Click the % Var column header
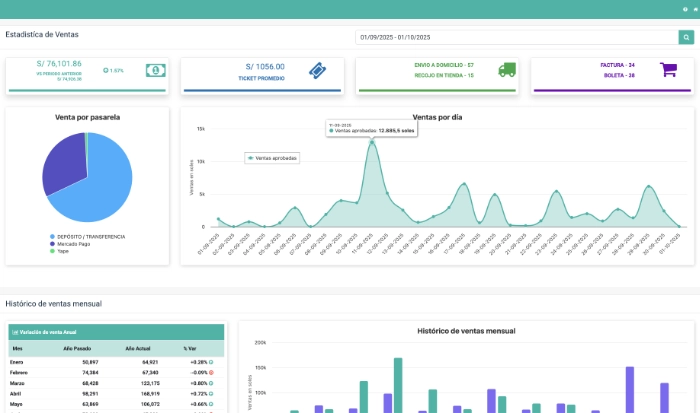The width and height of the screenshot is (700, 413). [x=190, y=349]
